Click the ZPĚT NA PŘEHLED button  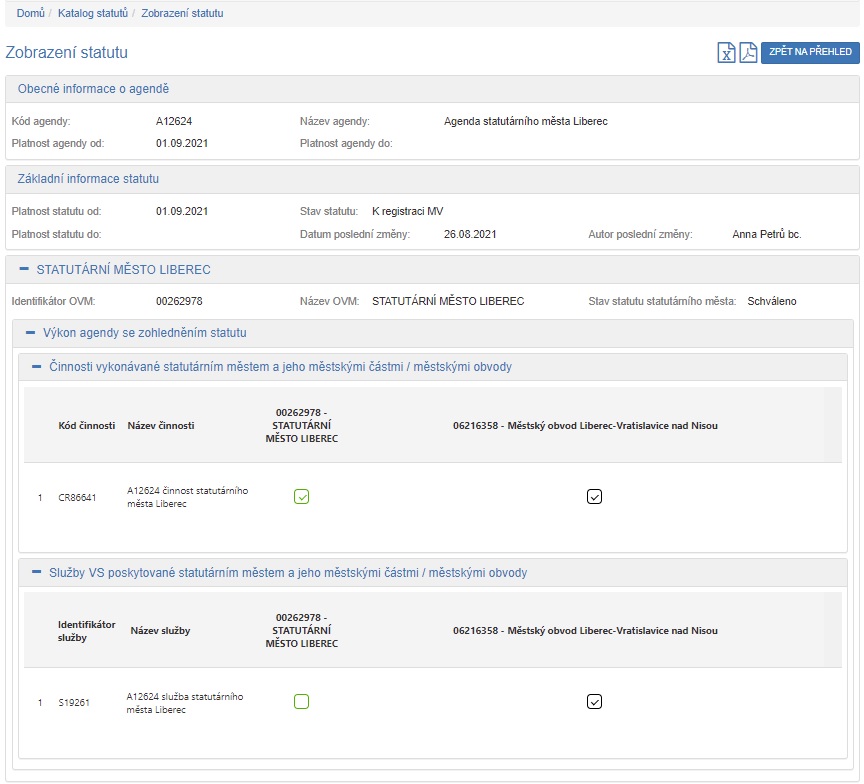pyautogui.click(x=810, y=53)
